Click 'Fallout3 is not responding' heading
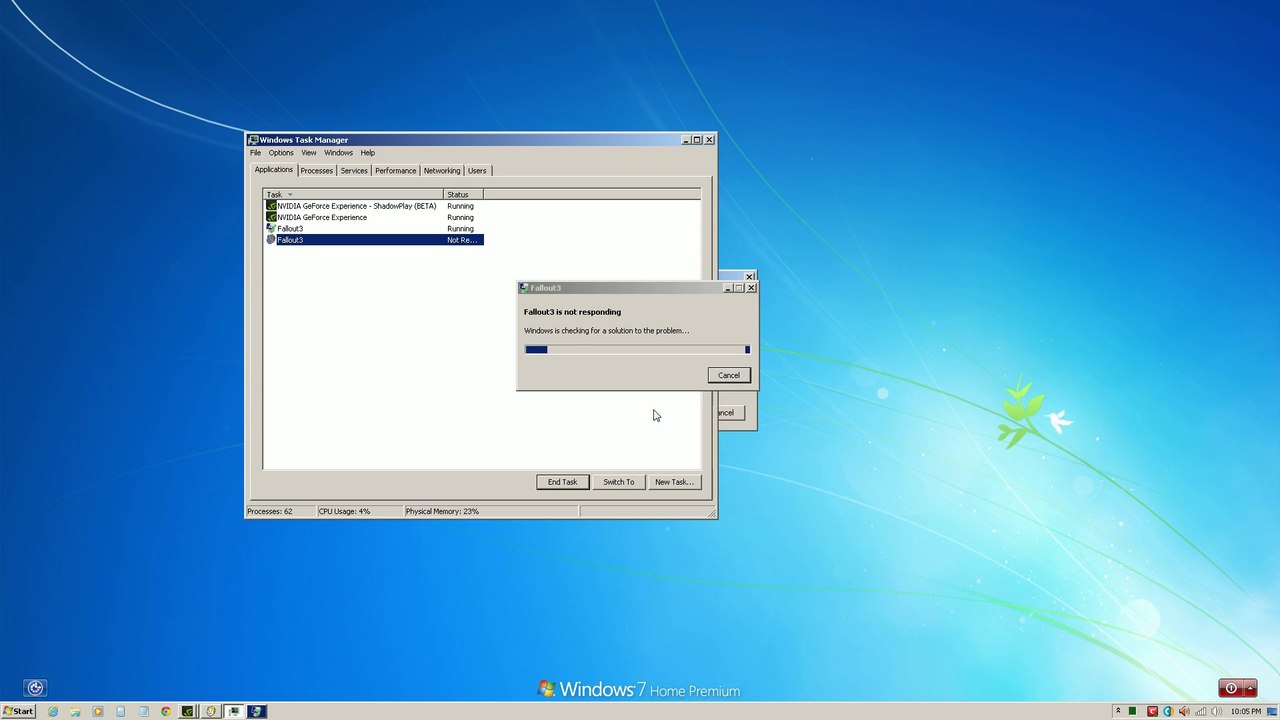The width and height of the screenshot is (1280, 720). tap(572, 312)
